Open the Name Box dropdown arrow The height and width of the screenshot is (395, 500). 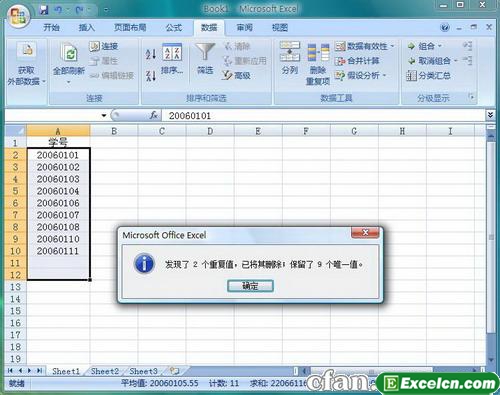pyautogui.click(x=104, y=115)
